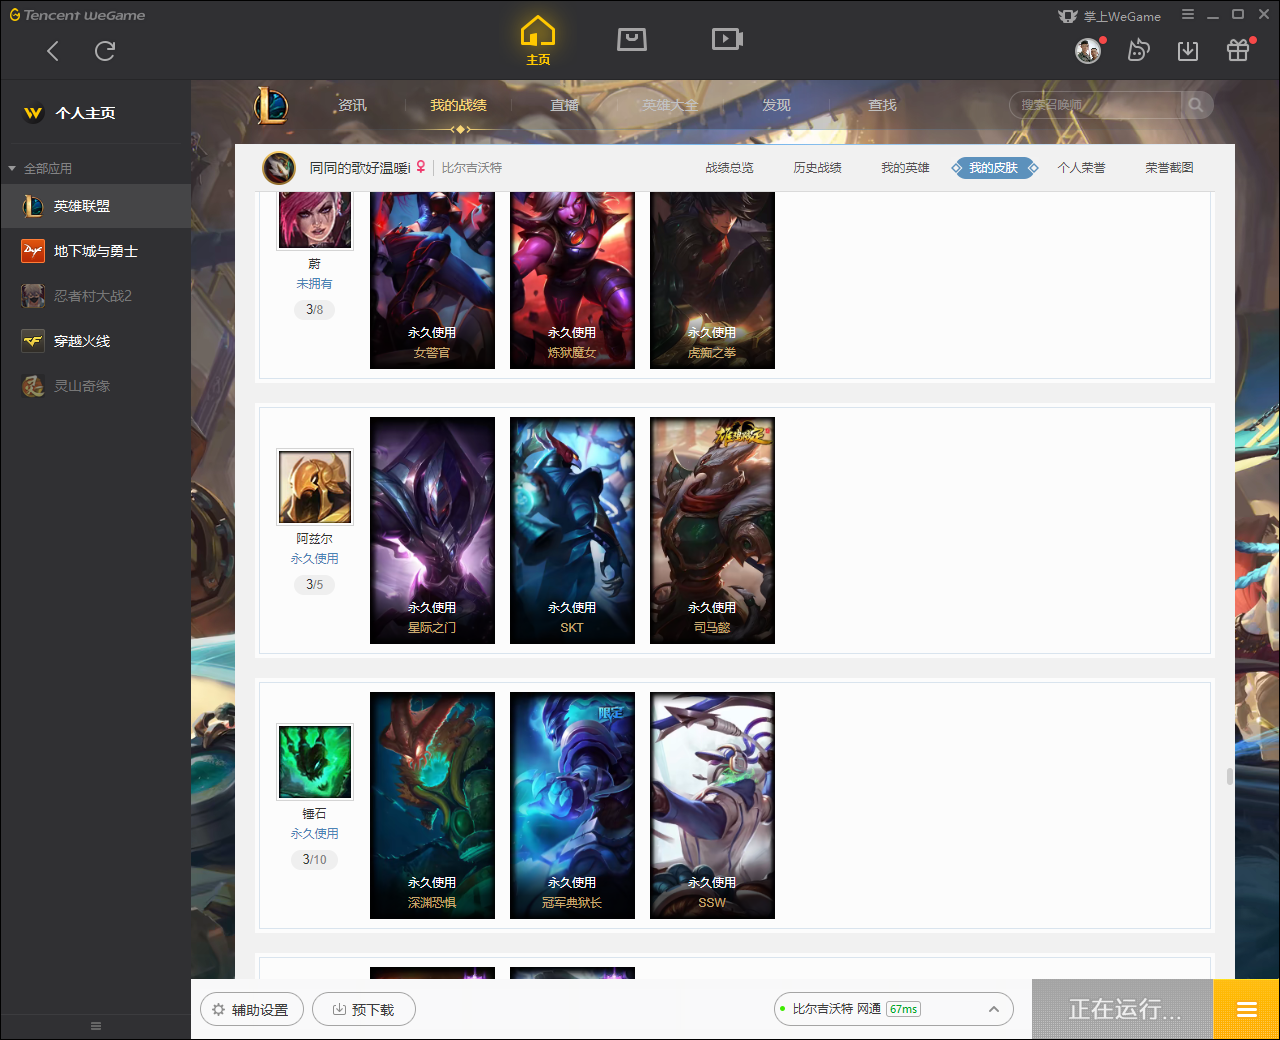The image size is (1280, 1040).
Task: Open the 炼狱魔女 skin card
Action: pyautogui.click(x=572, y=281)
